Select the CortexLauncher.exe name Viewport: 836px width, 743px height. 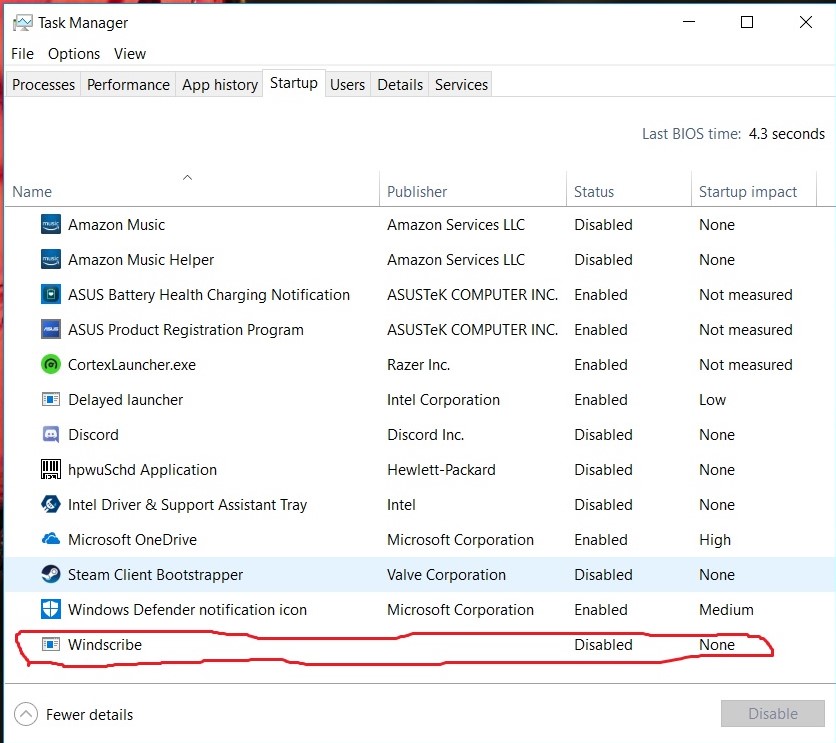(132, 365)
